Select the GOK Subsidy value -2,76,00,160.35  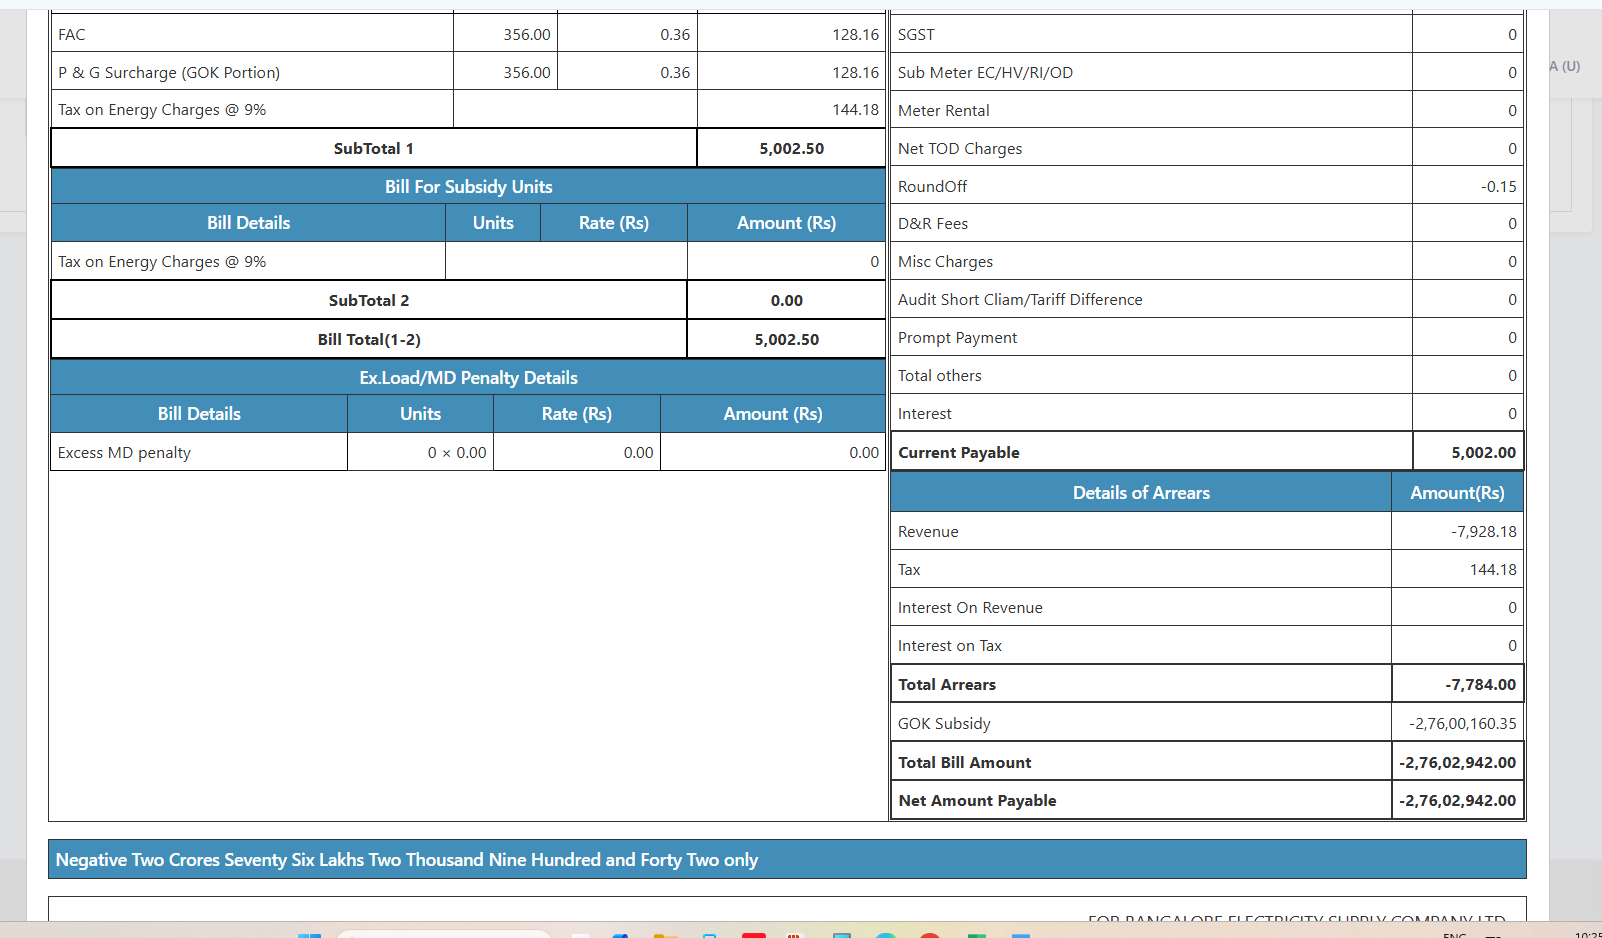point(1463,724)
